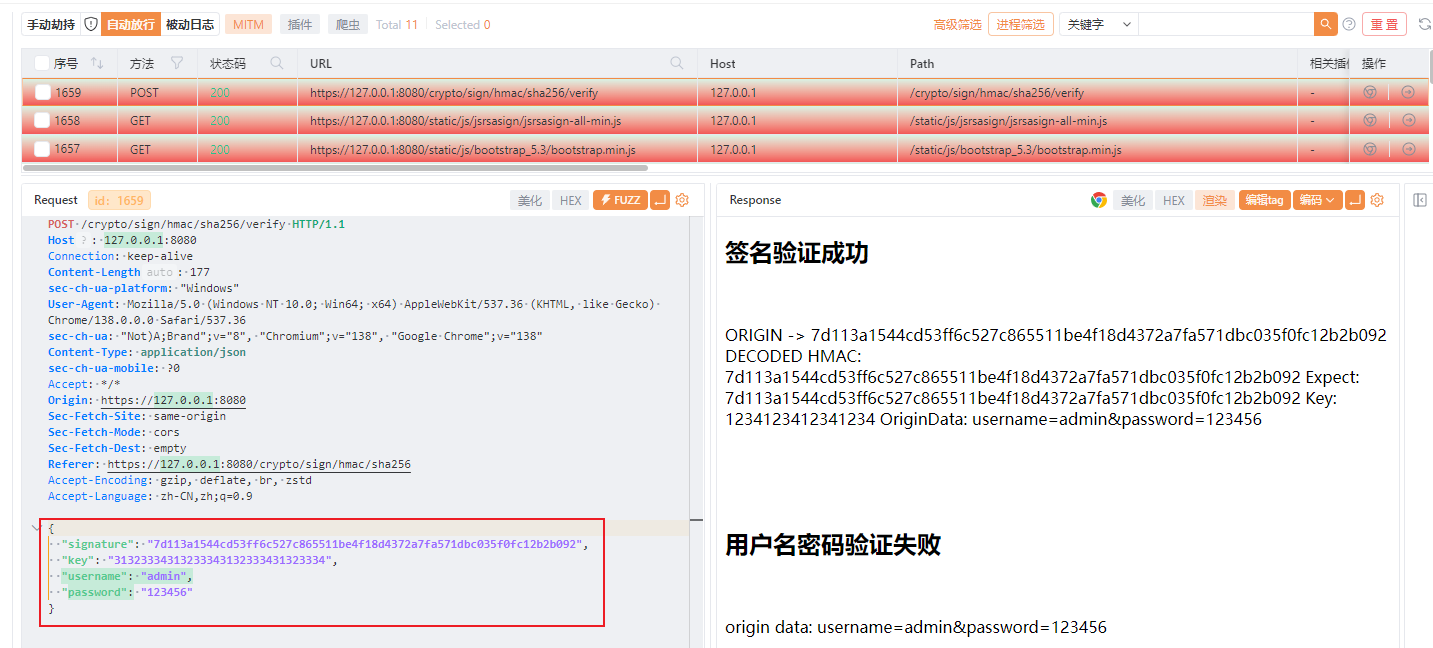This screenshot has width=1433, height=648.
Task: Collapse the right side panel
Action: (x=1419, y=200)
